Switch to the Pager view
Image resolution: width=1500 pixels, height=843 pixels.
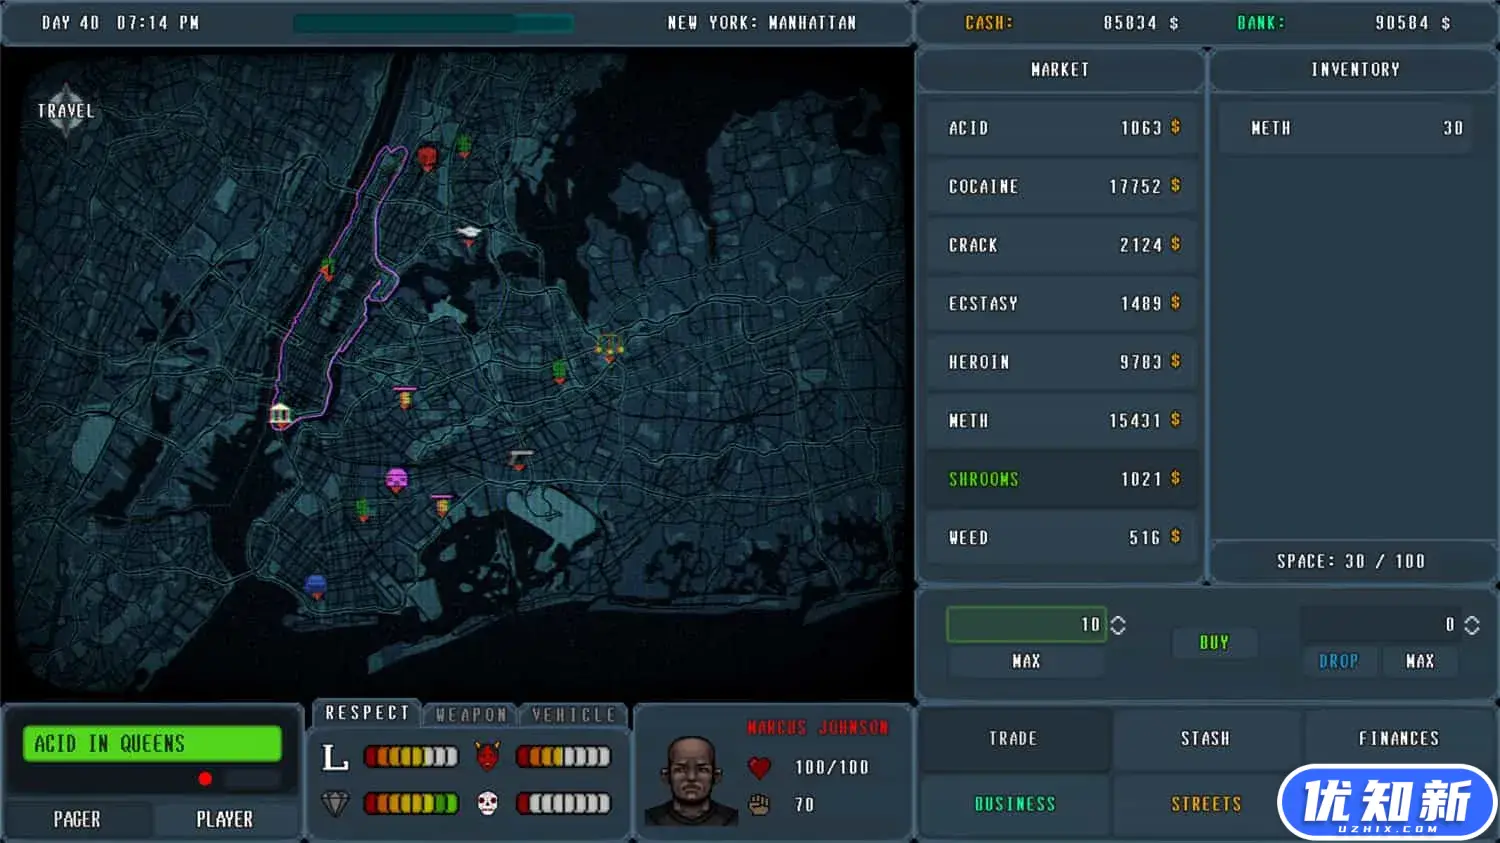tap(77, 819)
